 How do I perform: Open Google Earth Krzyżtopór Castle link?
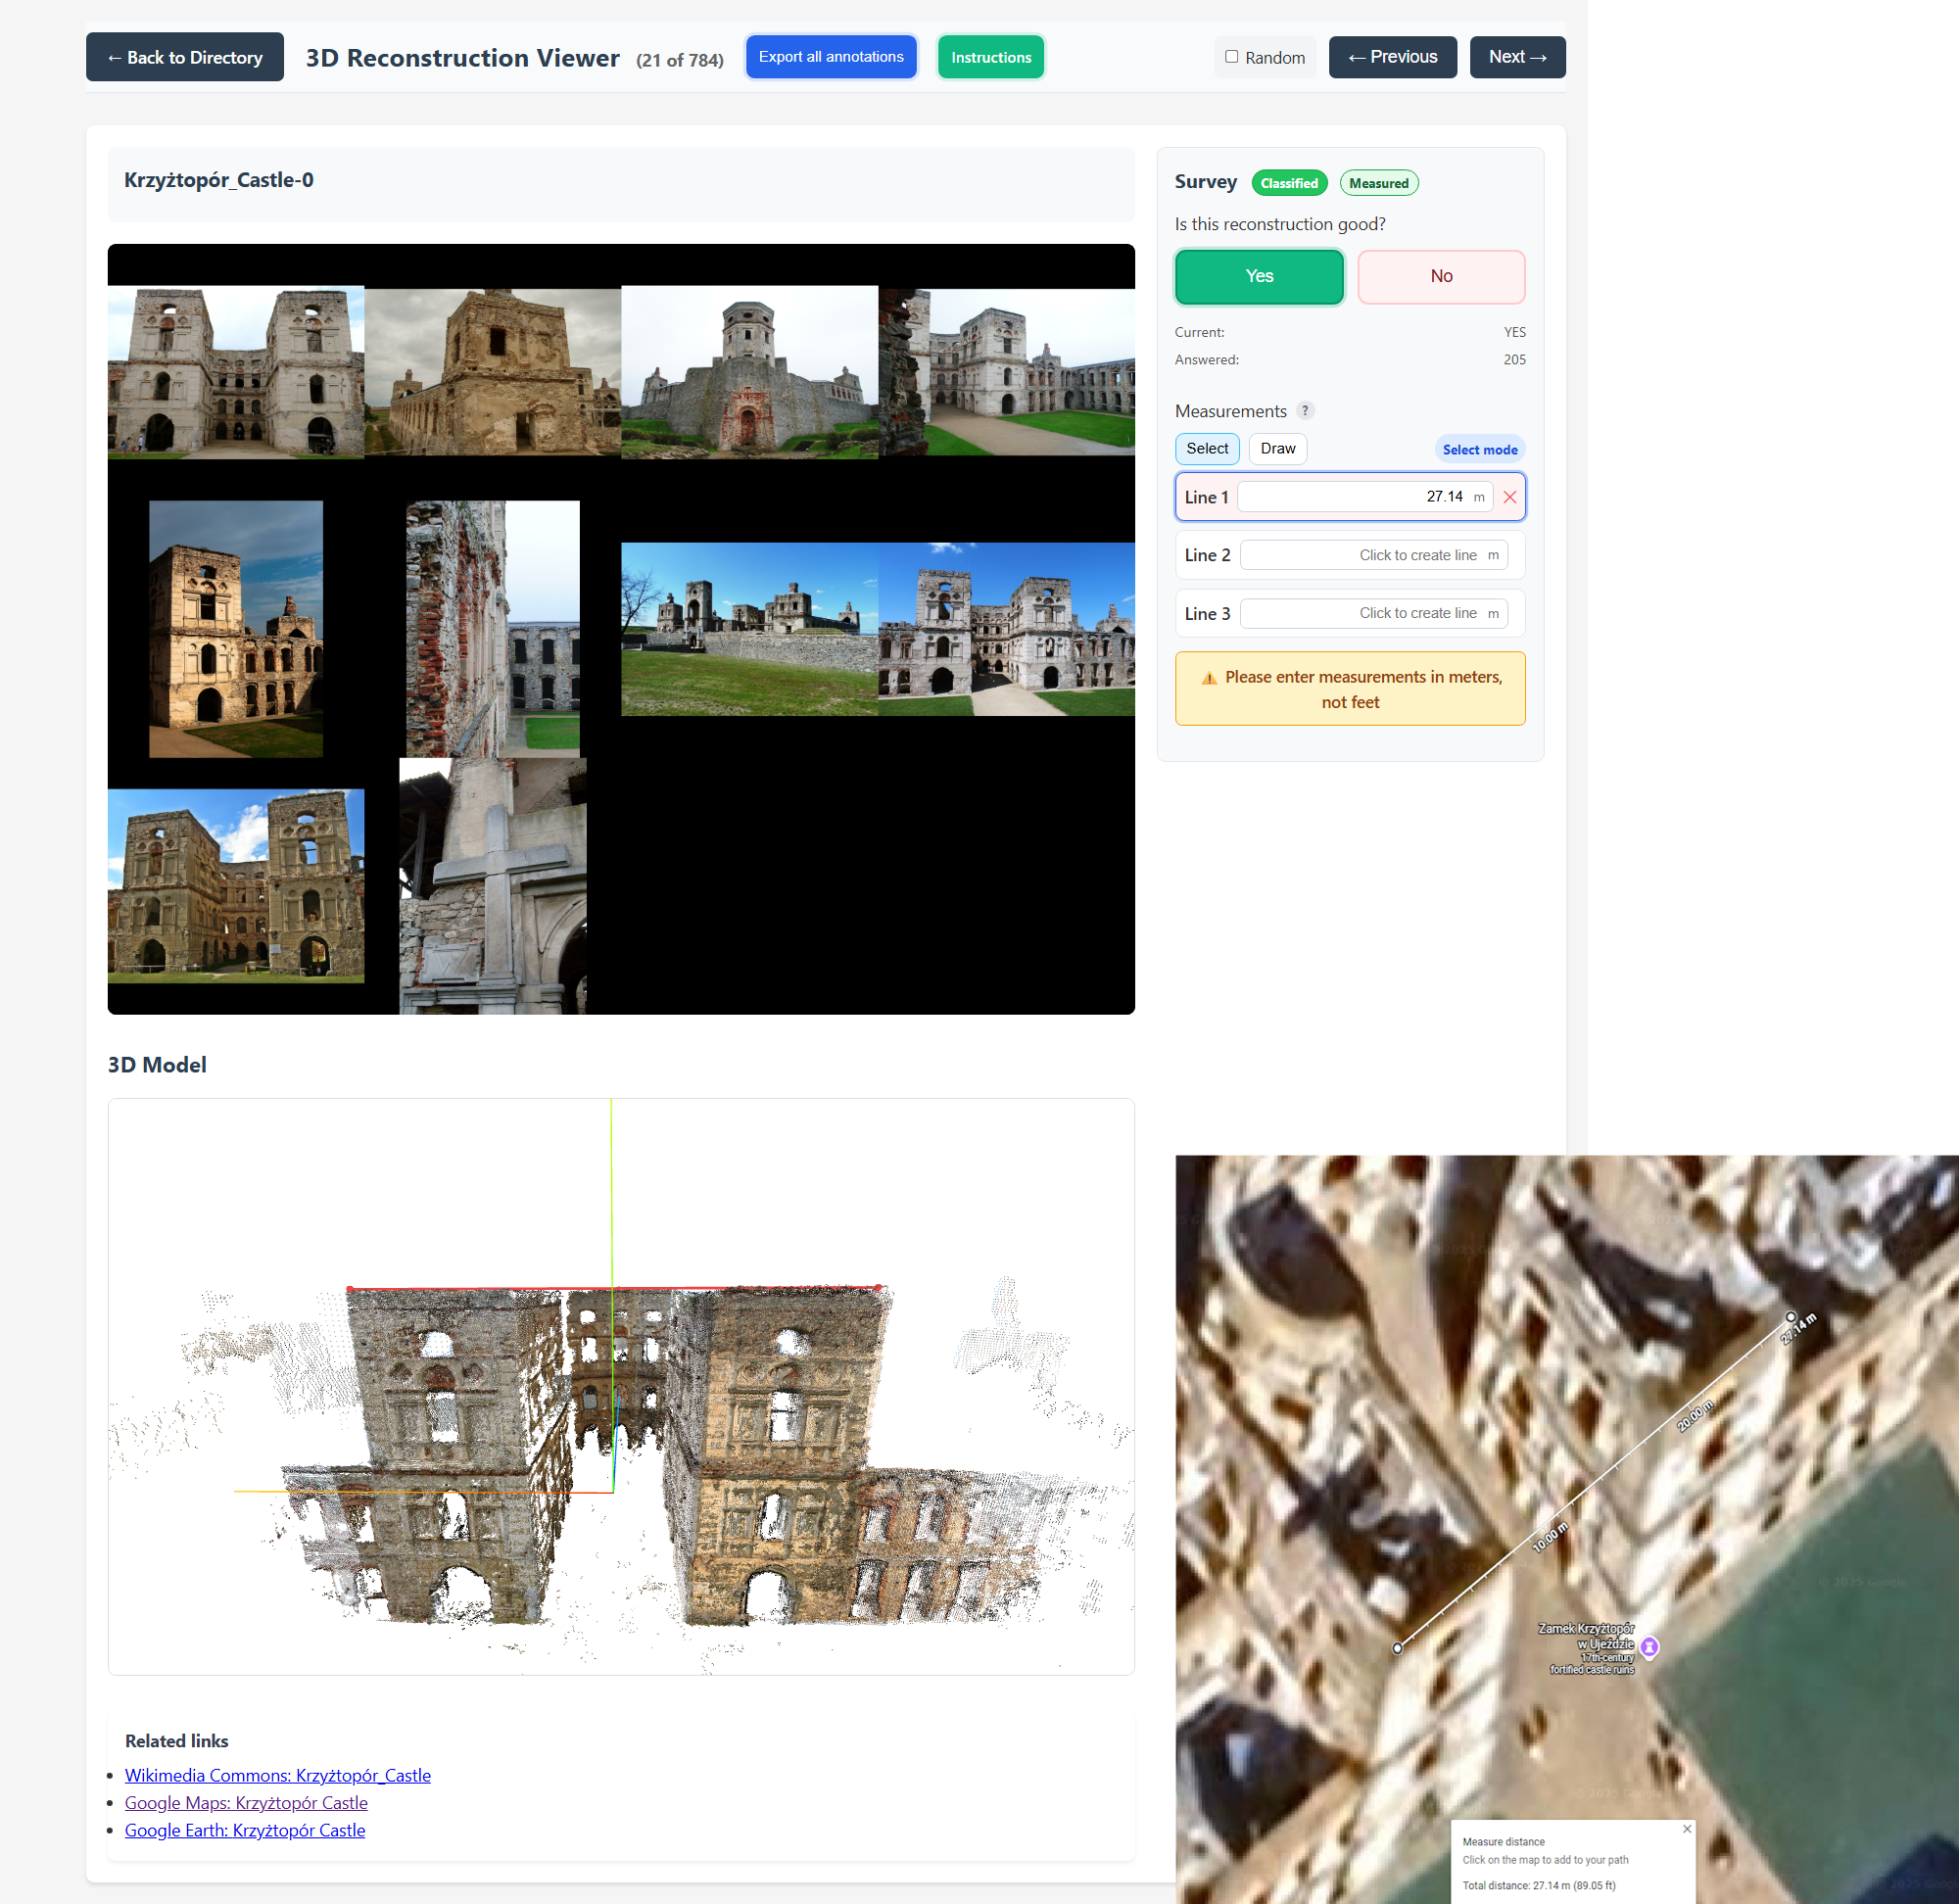coord(245,1830)
